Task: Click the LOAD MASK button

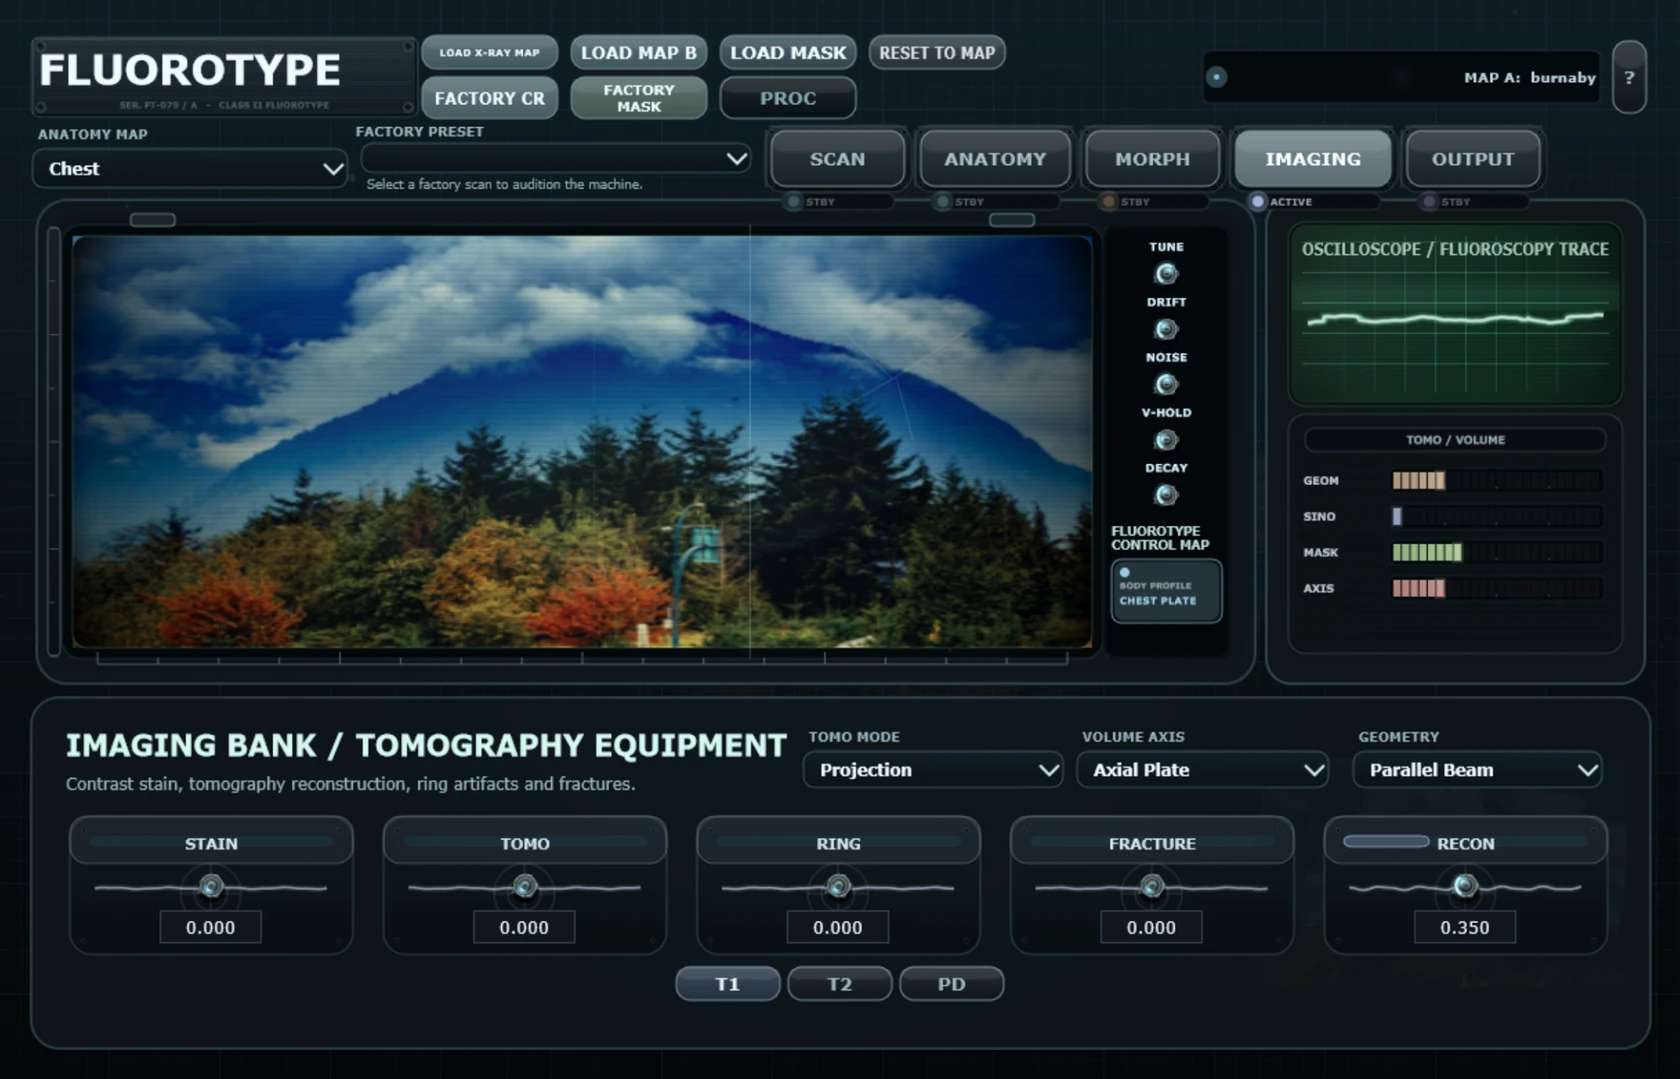Action: click(x=788, y=52)
